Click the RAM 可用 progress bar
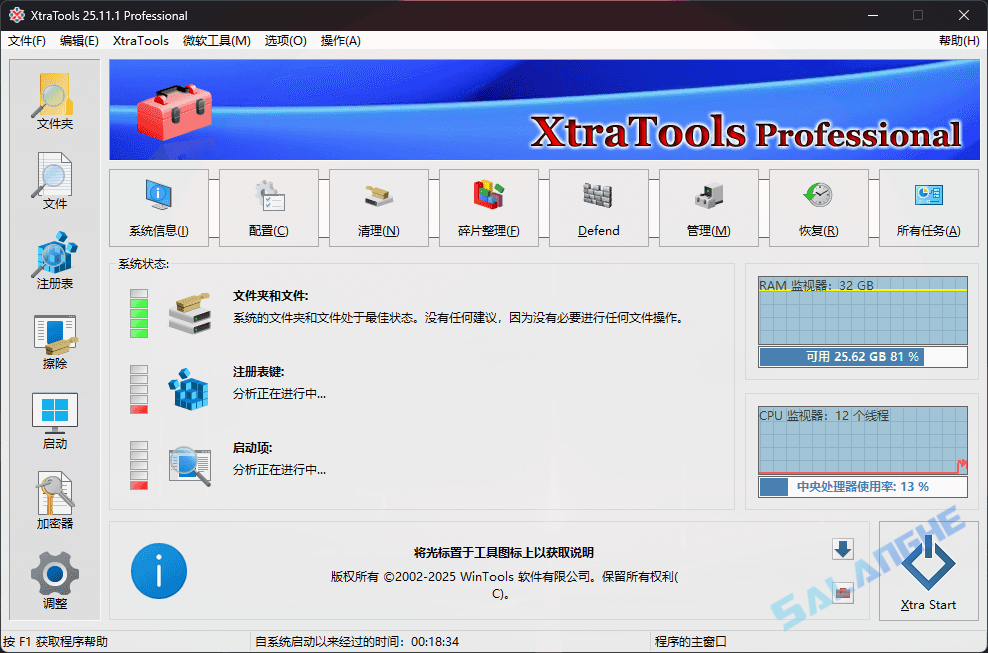This screenshot has height=653, width=988. (x=862, y=356)
